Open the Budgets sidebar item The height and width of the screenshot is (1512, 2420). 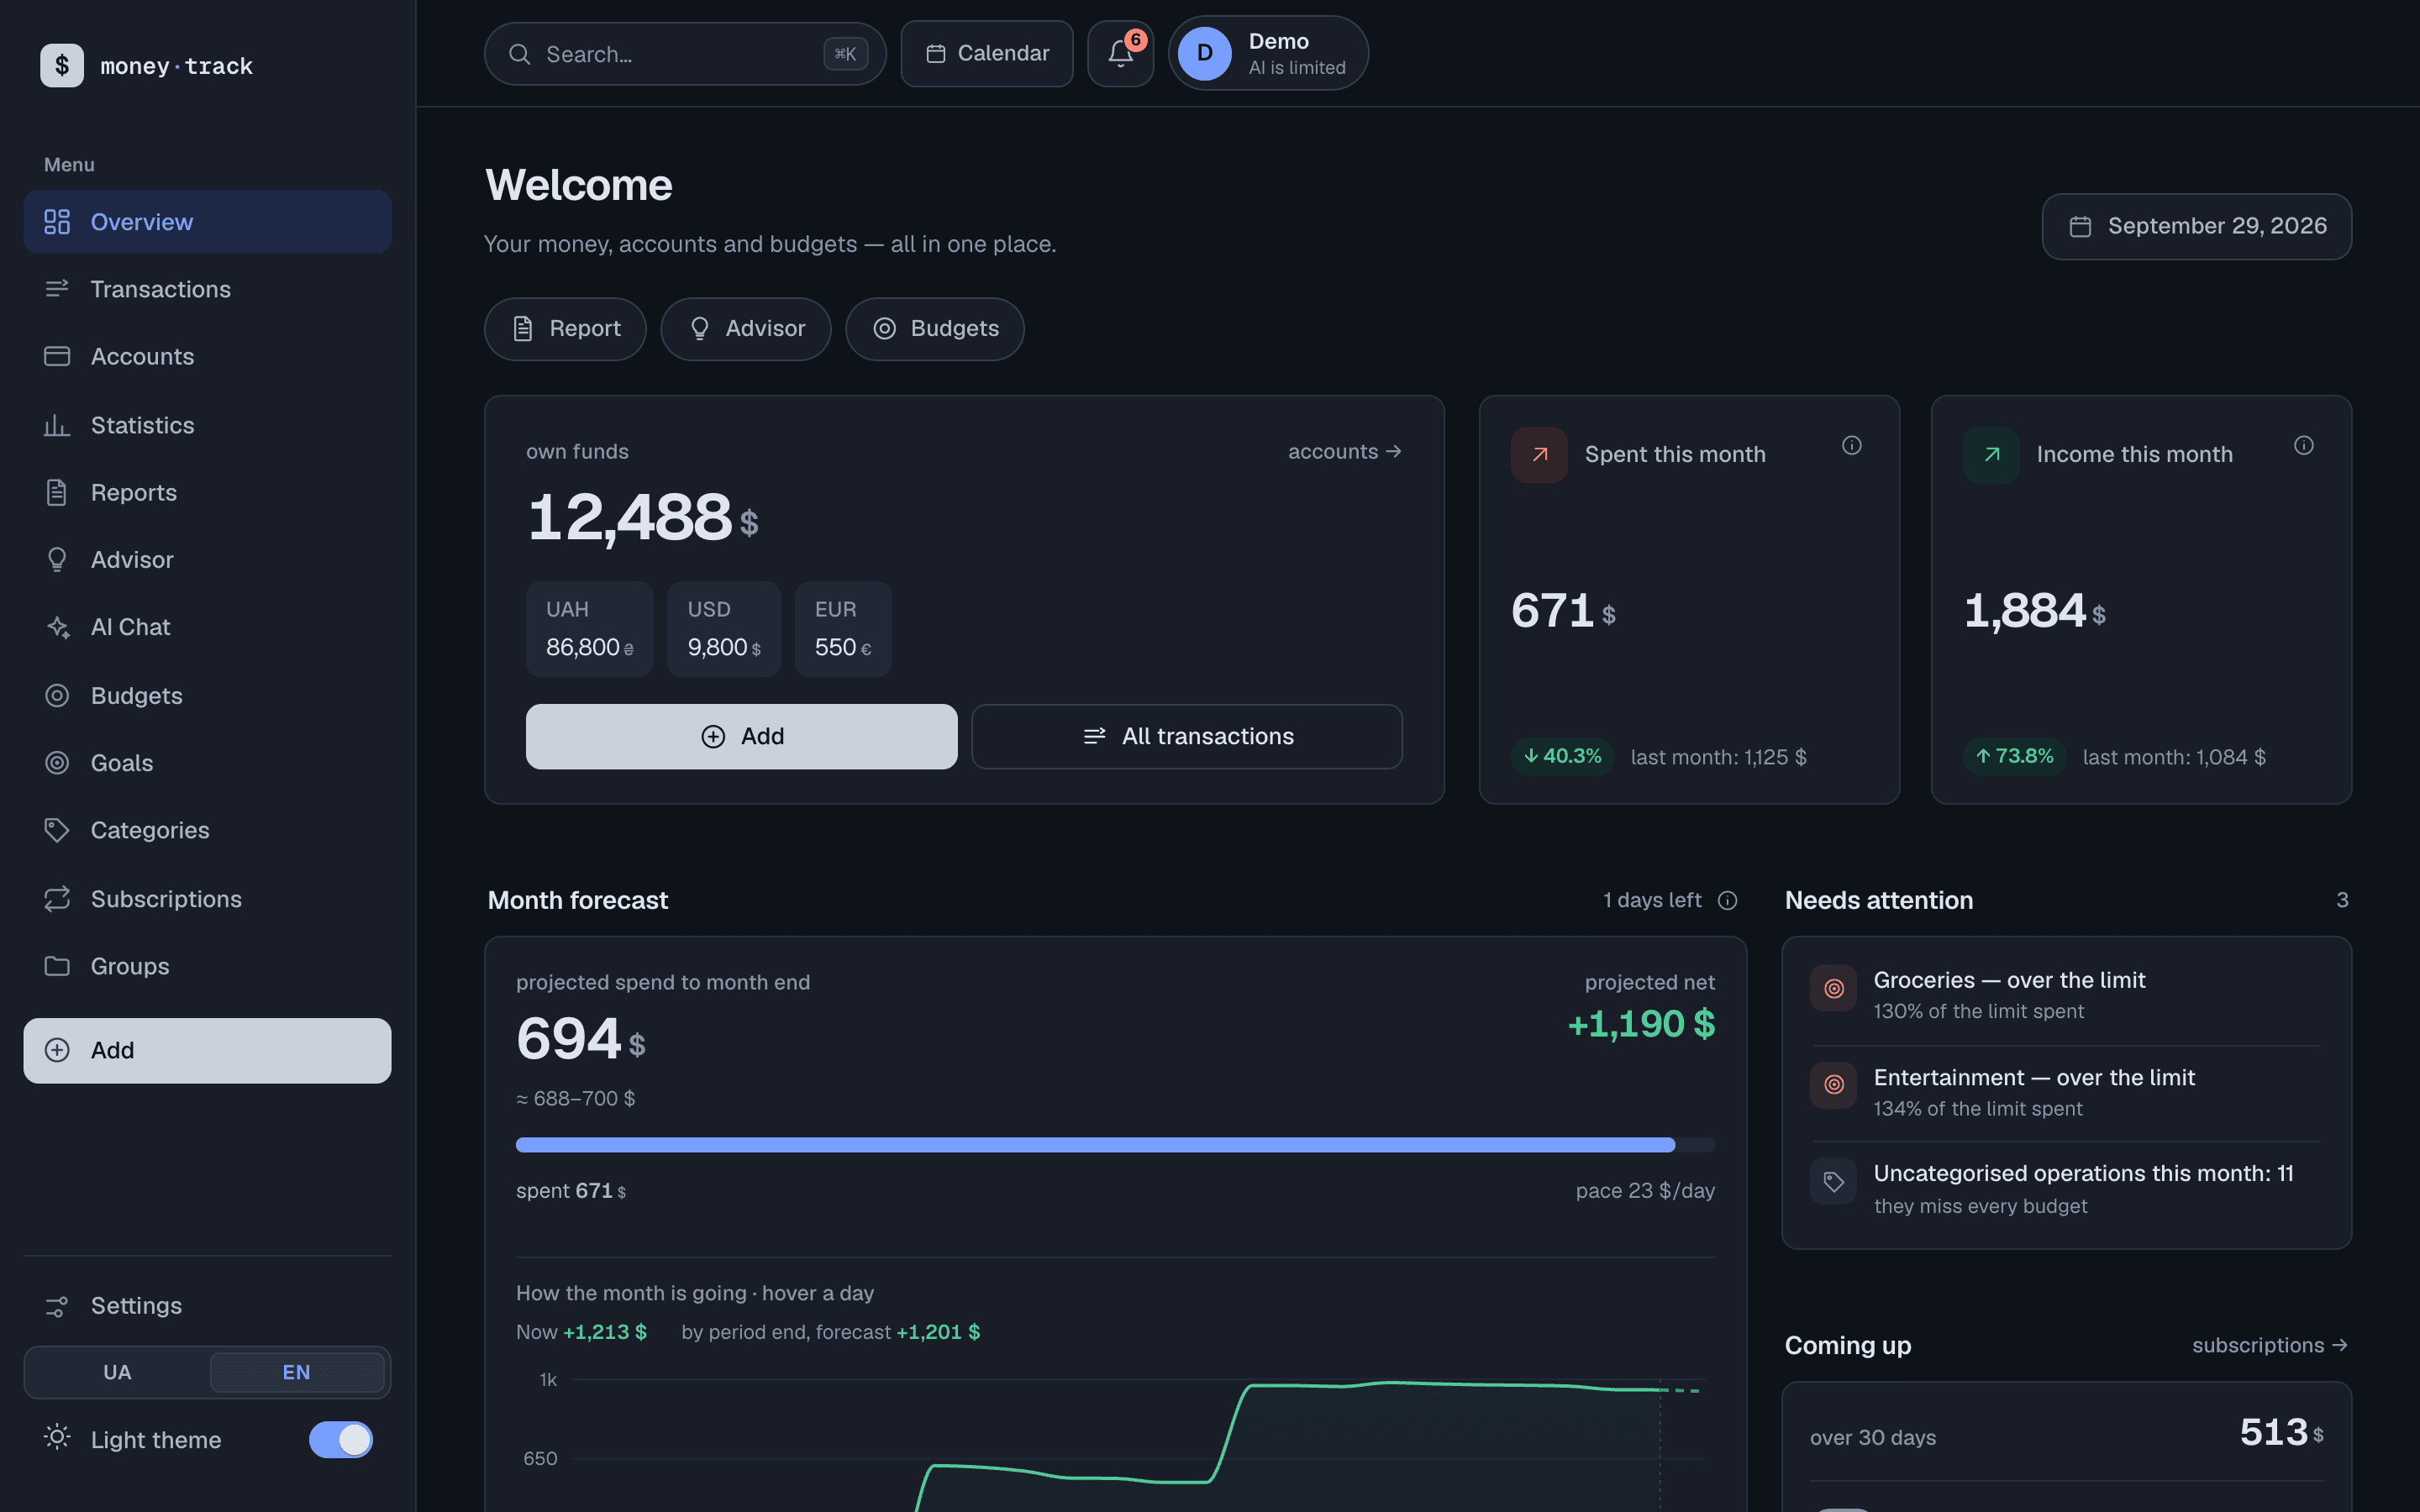[207, 696]
